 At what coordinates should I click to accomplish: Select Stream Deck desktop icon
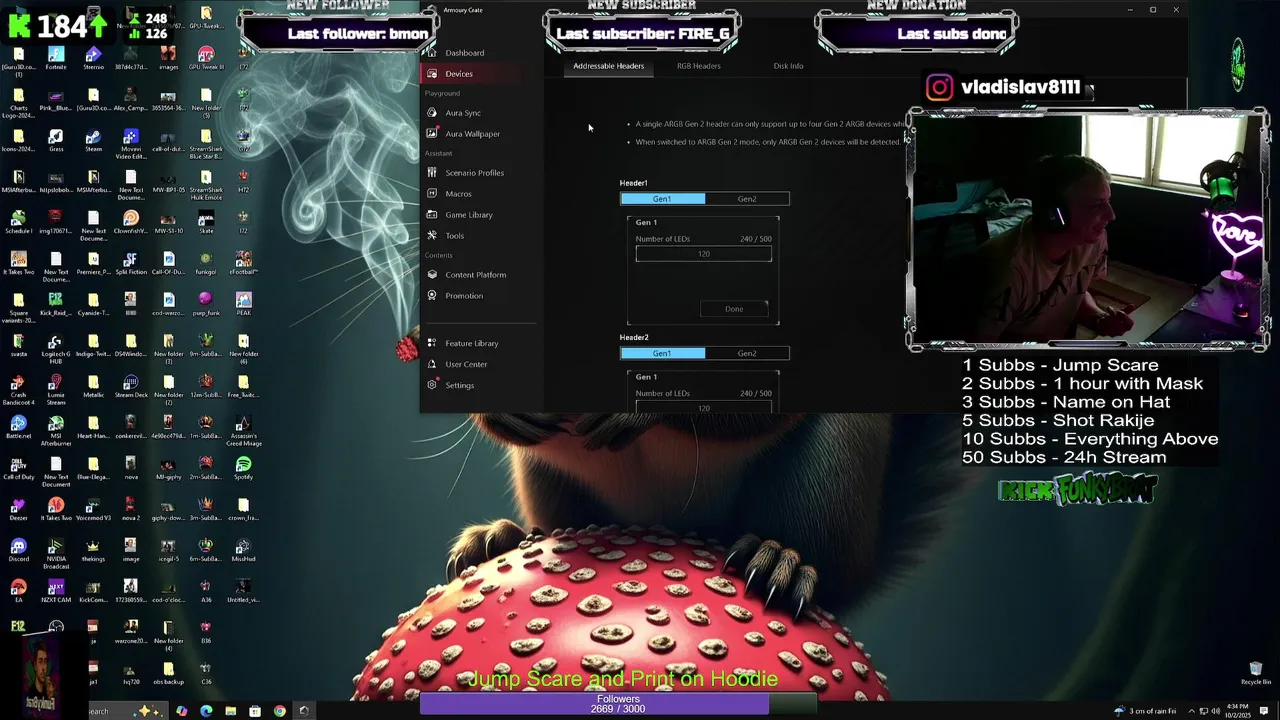pos(131,386)
